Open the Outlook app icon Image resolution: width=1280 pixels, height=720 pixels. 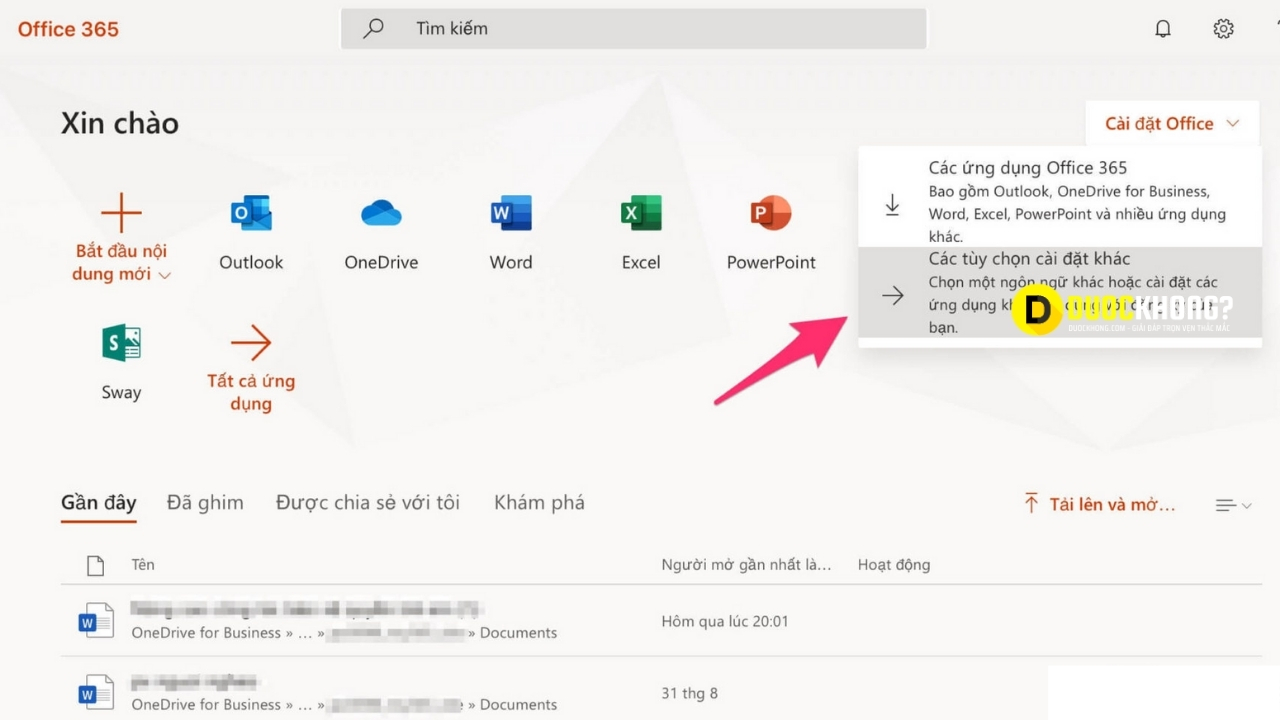(x=251, y=213)
